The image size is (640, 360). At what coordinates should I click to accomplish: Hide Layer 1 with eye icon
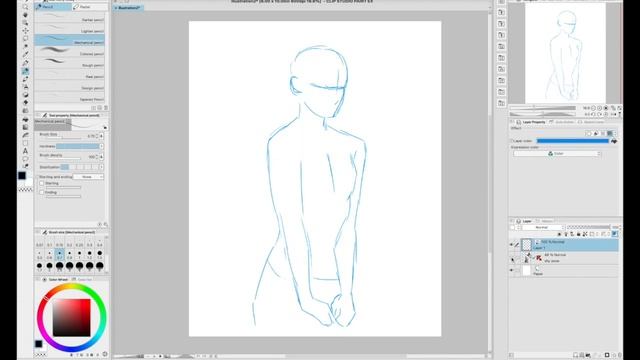point(511,244)
